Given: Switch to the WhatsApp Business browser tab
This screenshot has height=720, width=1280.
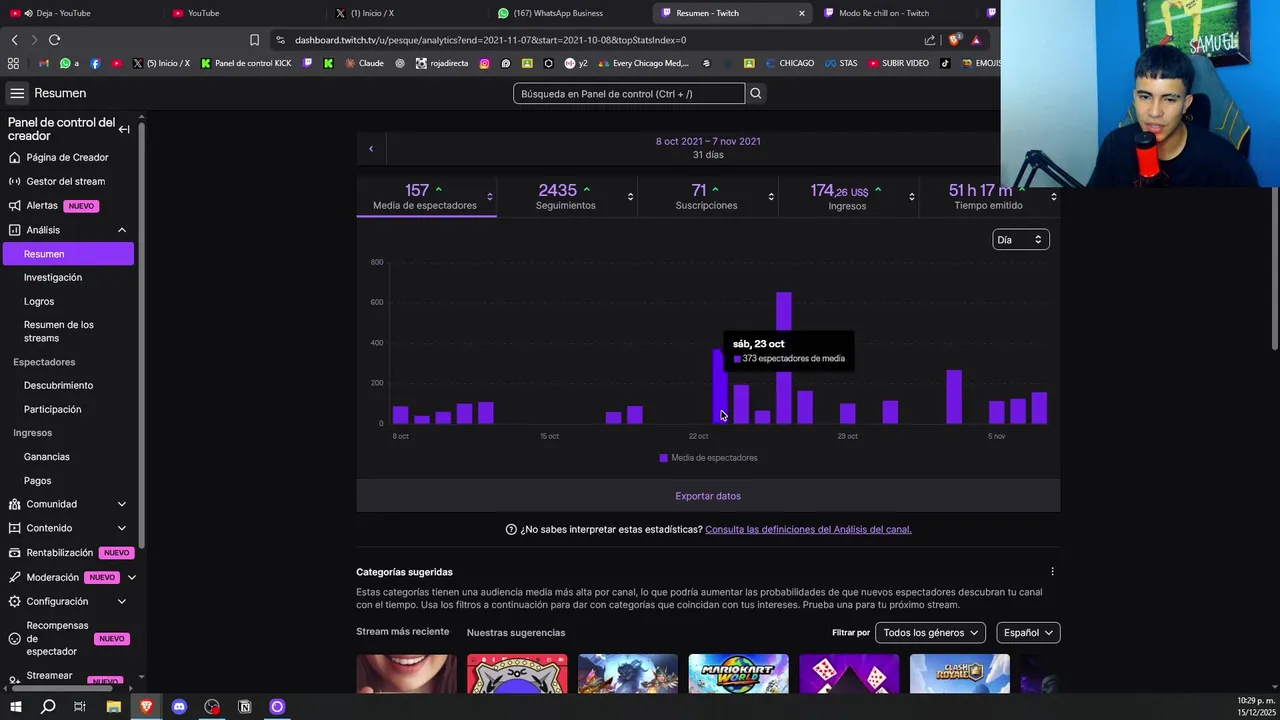Looking at the screenshot, I should click(567, 13).
